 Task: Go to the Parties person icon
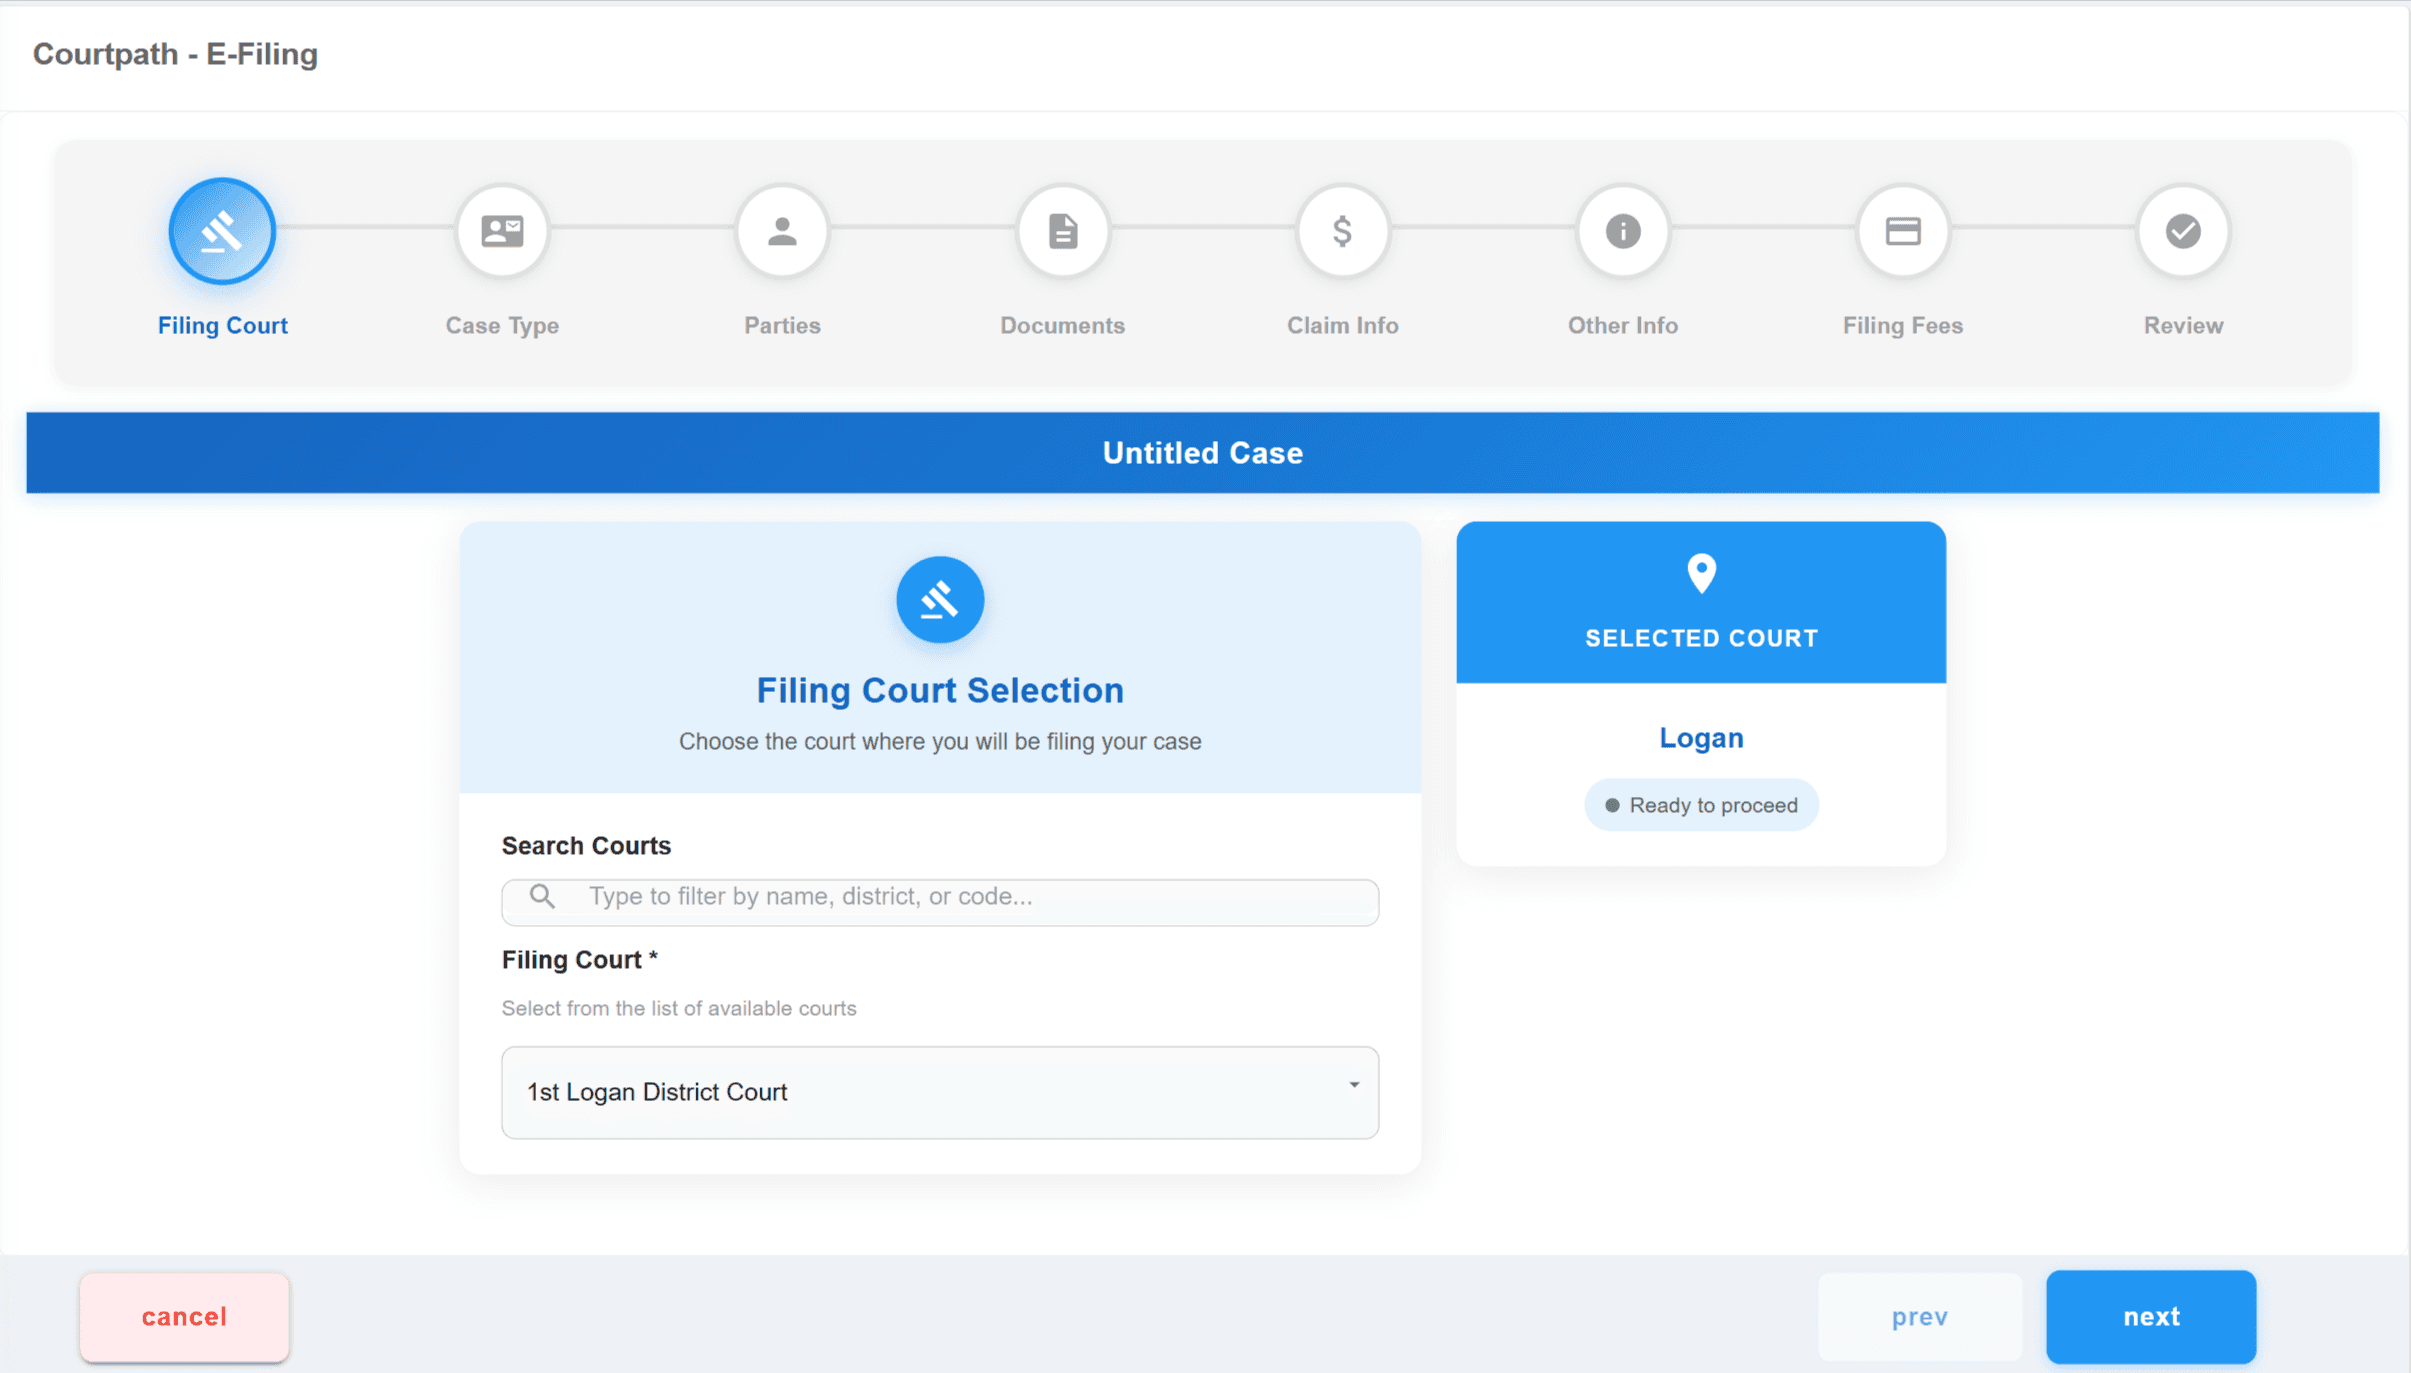[782, 231]
